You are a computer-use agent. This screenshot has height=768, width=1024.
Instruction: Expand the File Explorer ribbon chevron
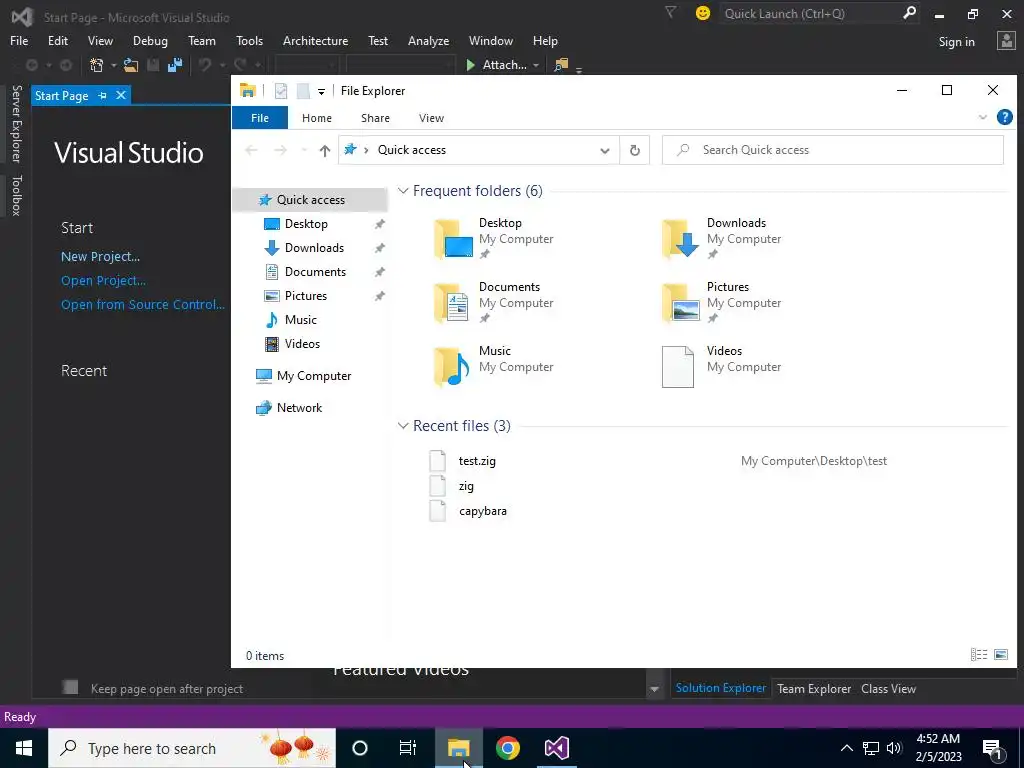[982, 118]
